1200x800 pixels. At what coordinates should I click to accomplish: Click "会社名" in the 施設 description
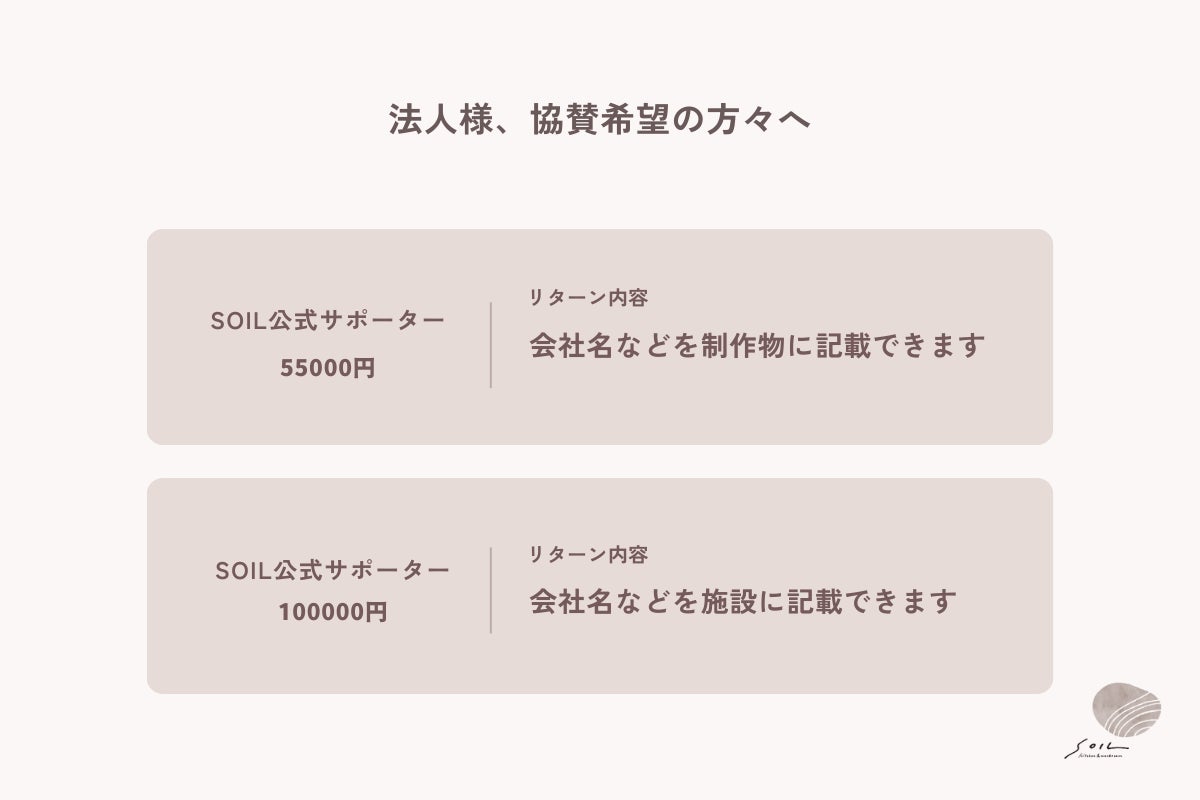573,602
